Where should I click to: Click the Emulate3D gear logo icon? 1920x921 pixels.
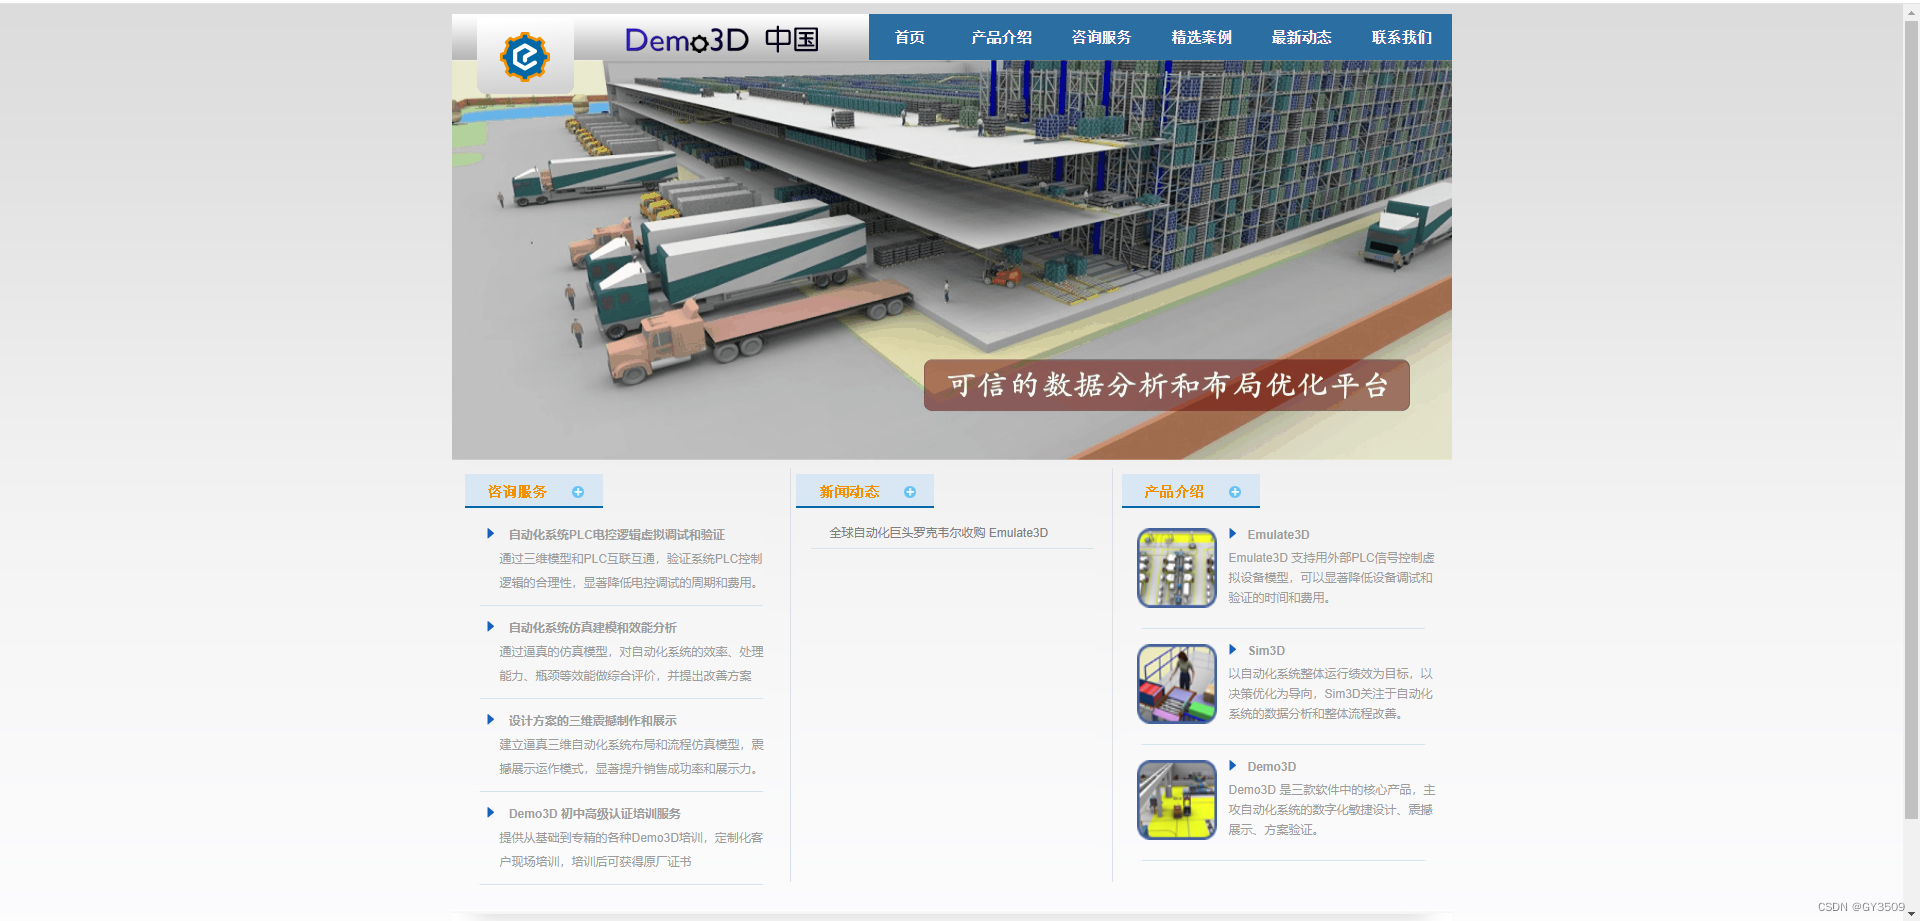[x=525, y=56]
